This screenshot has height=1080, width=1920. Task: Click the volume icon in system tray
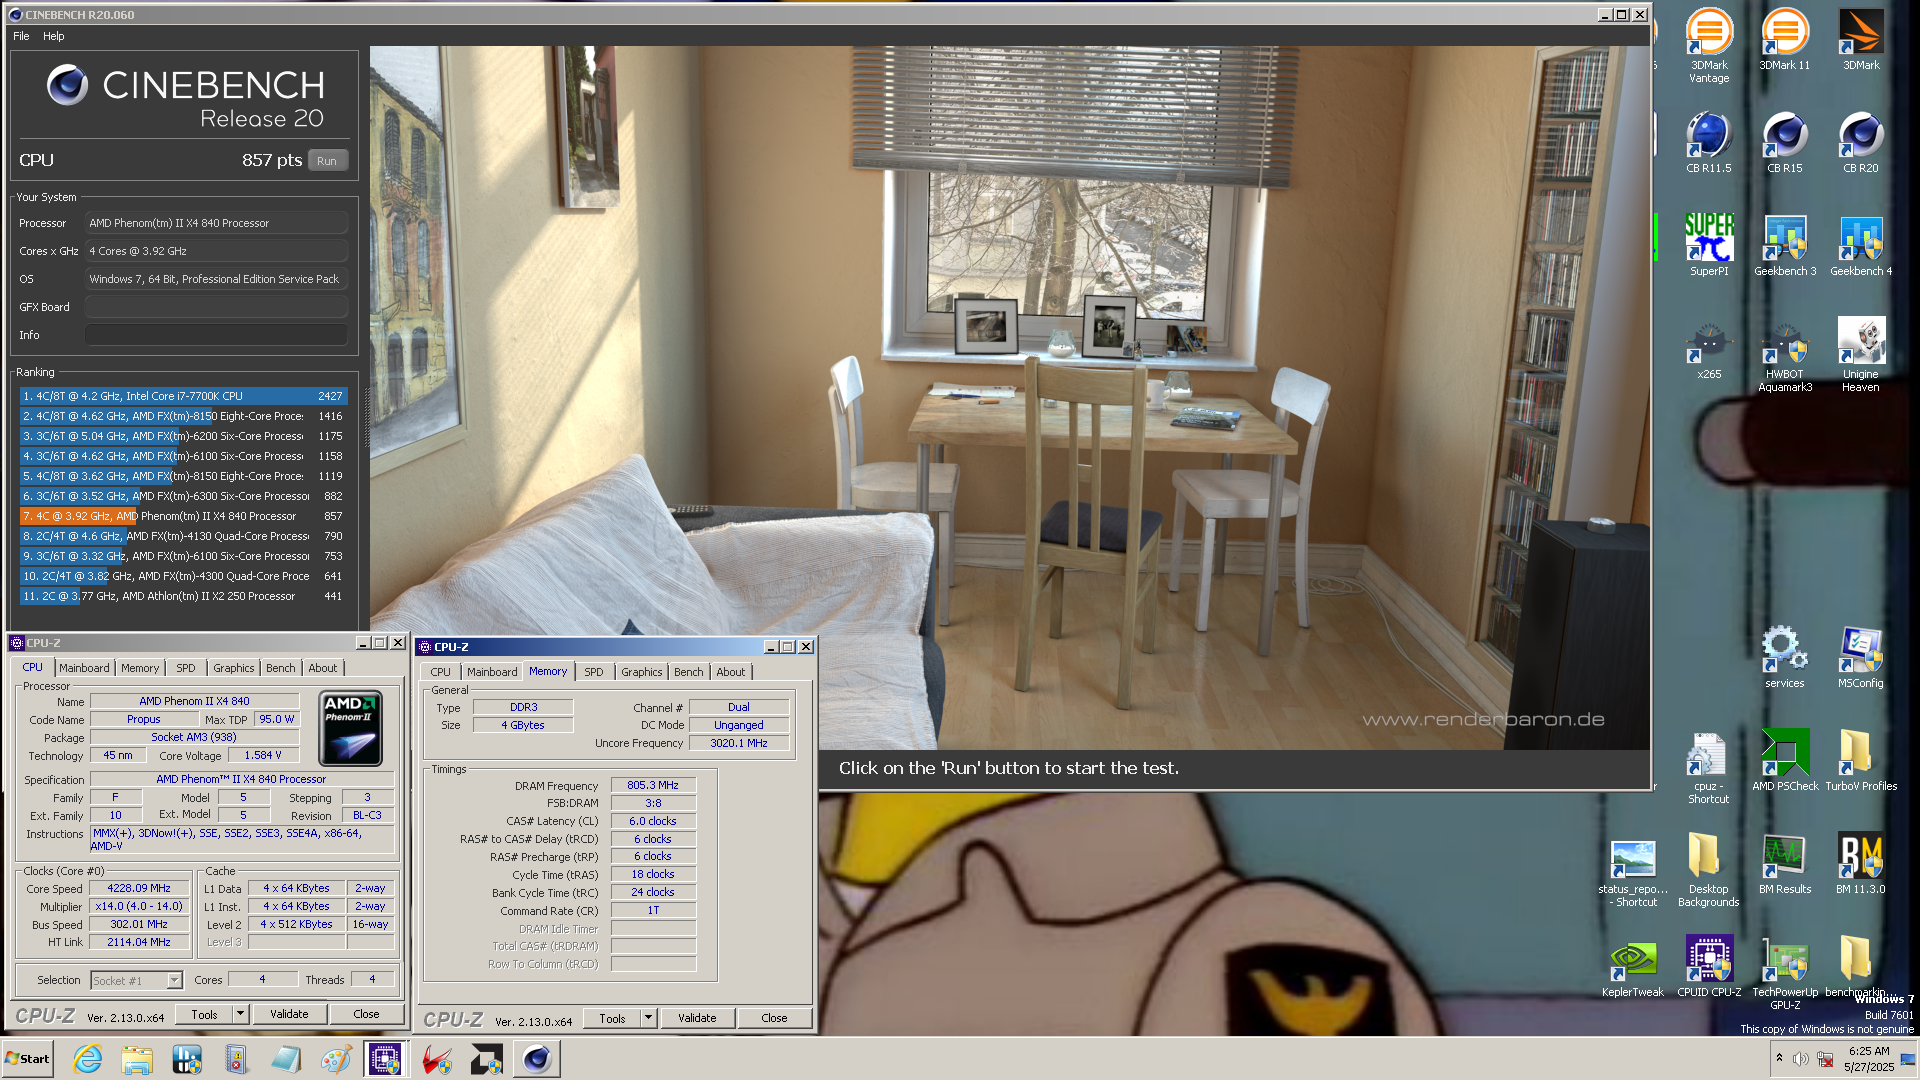coord(1801,1059)
